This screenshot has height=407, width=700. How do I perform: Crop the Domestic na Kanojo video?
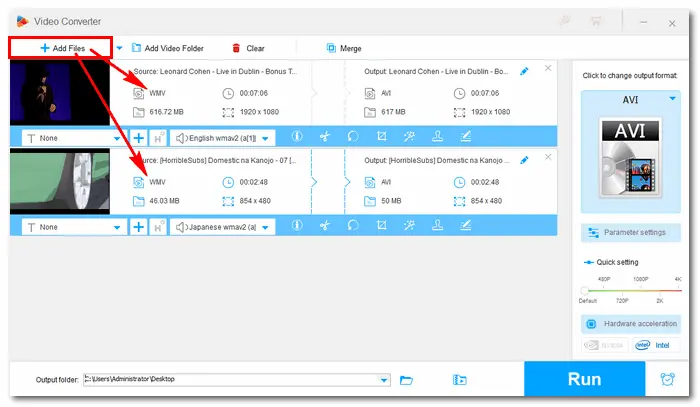pos(381,225)
